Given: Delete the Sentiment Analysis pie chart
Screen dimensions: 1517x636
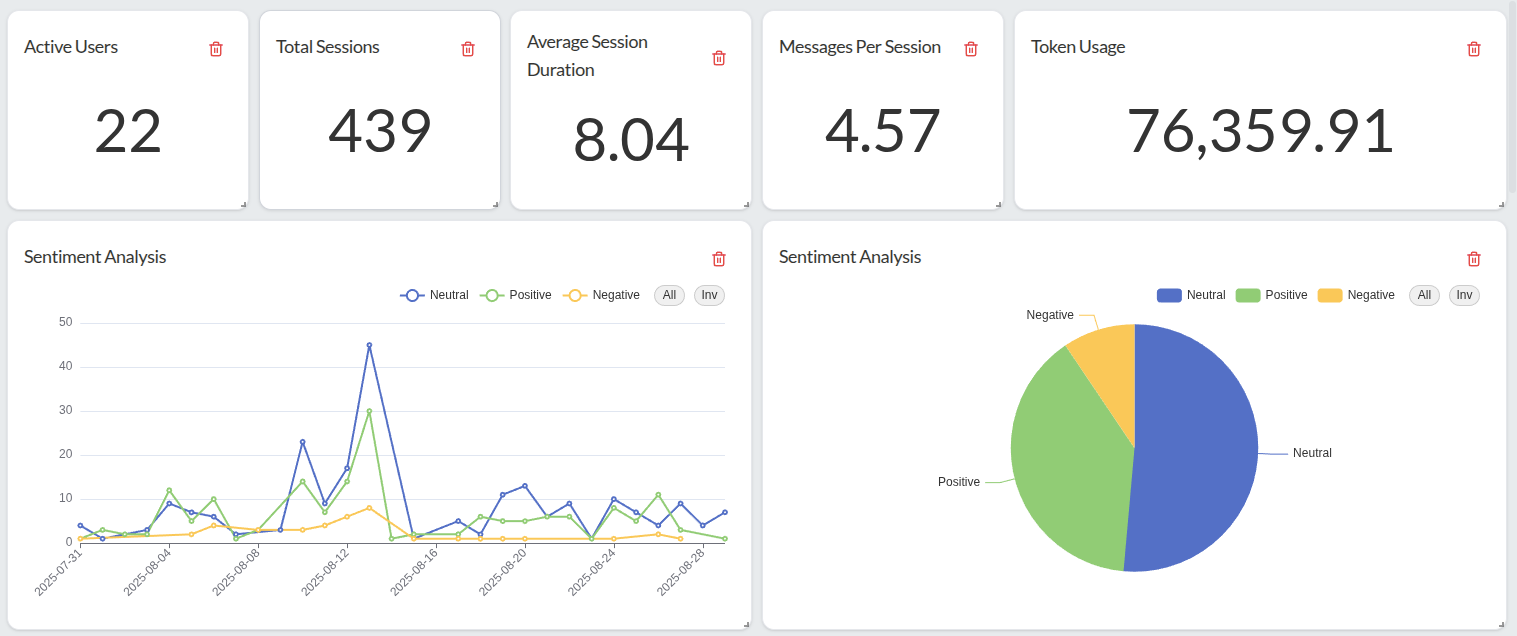Looking at the screenshot, I should pyautogui.click(x=1473, y=259).
